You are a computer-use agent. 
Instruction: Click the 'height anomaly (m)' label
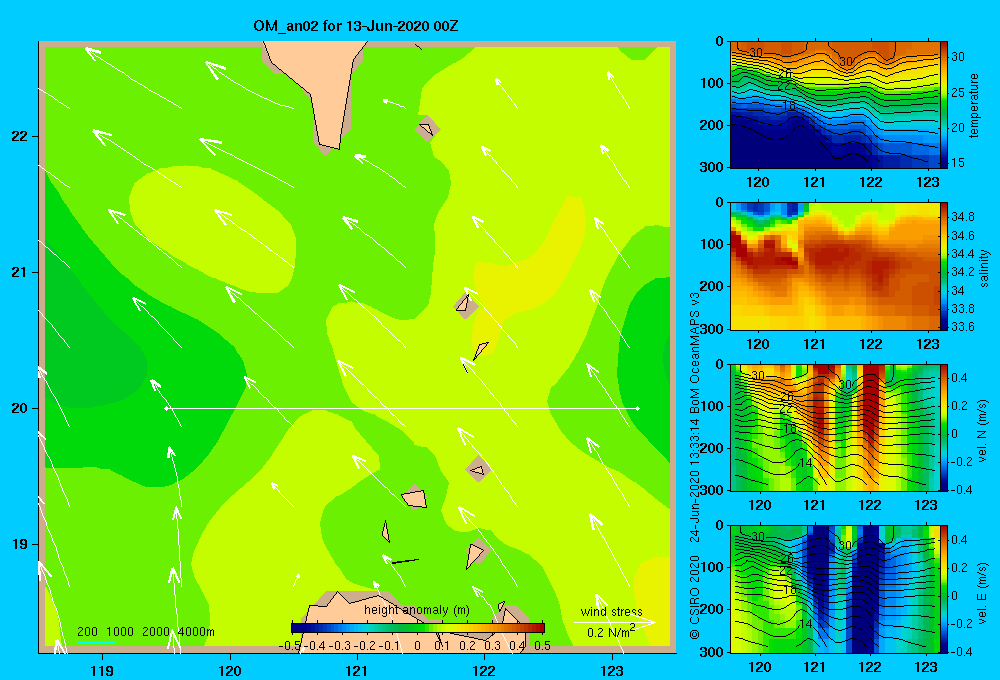pos(416,610)
